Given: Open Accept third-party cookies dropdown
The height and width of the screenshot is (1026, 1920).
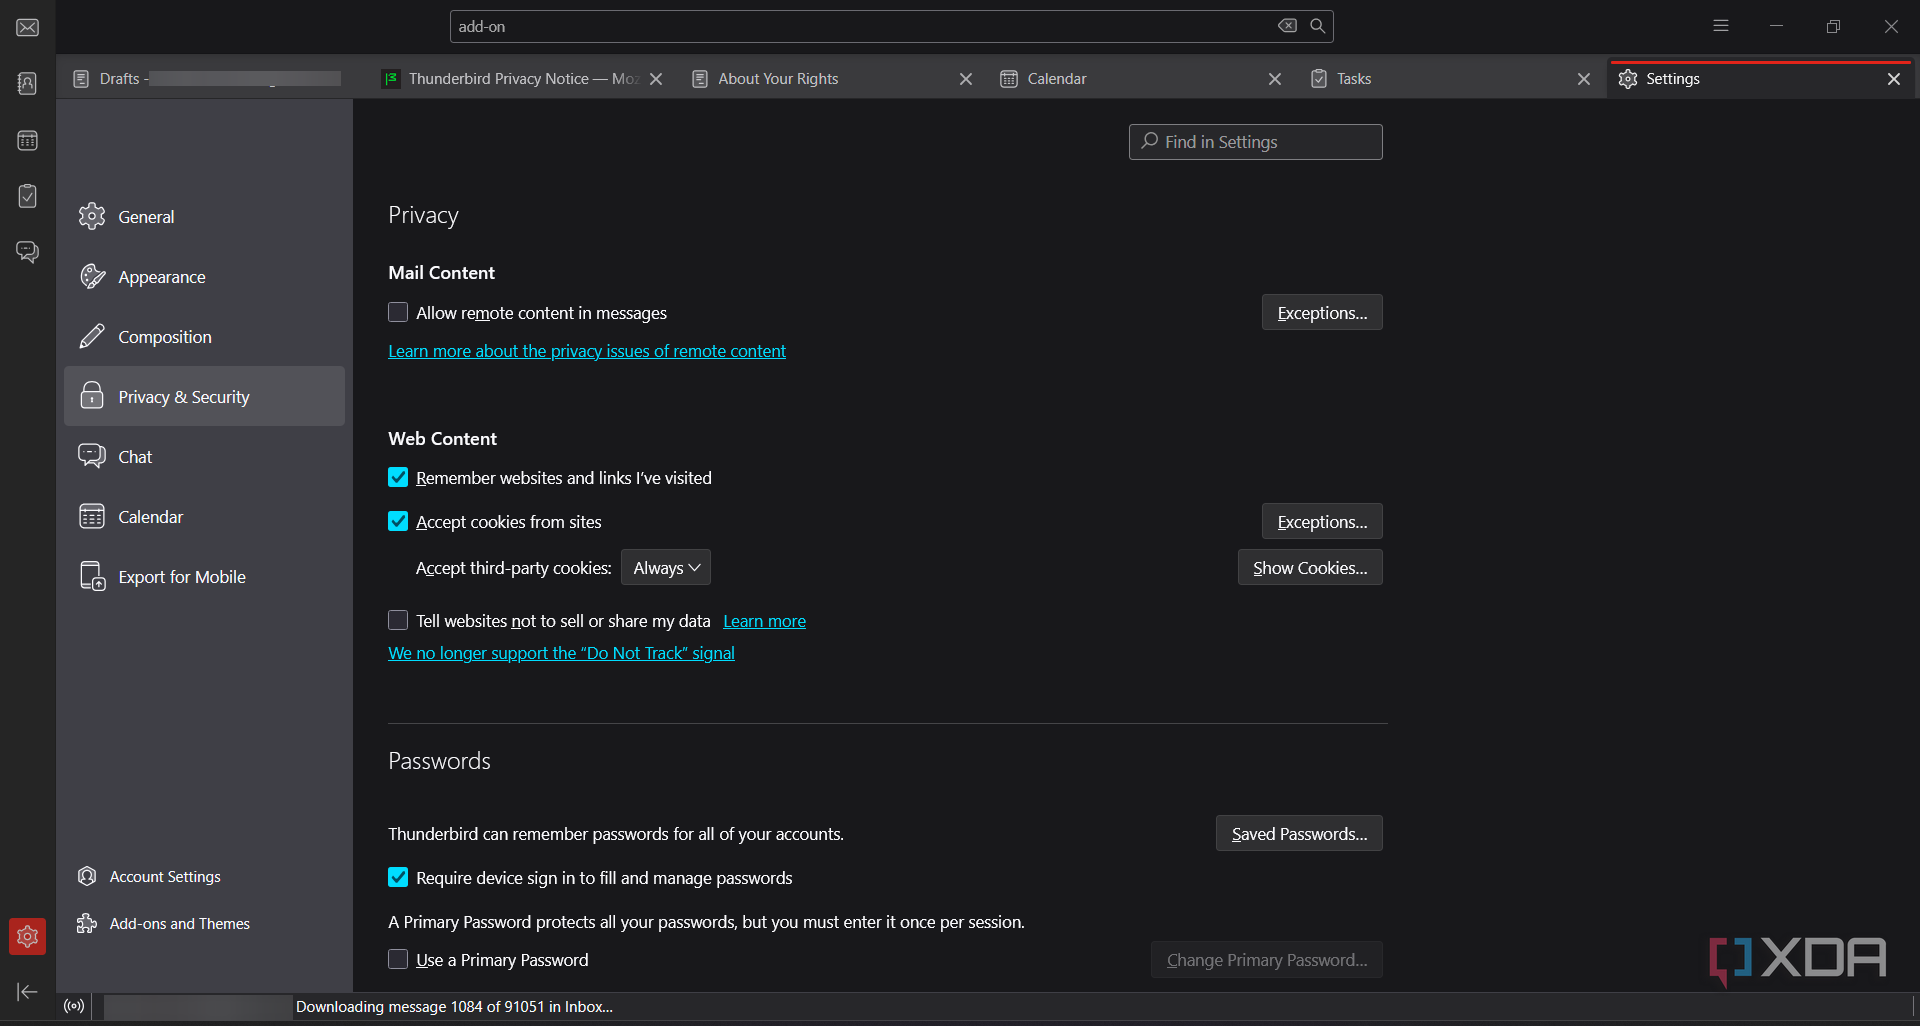Looking at the screenshot, I should pyautogui.click(x=666, y=567).
